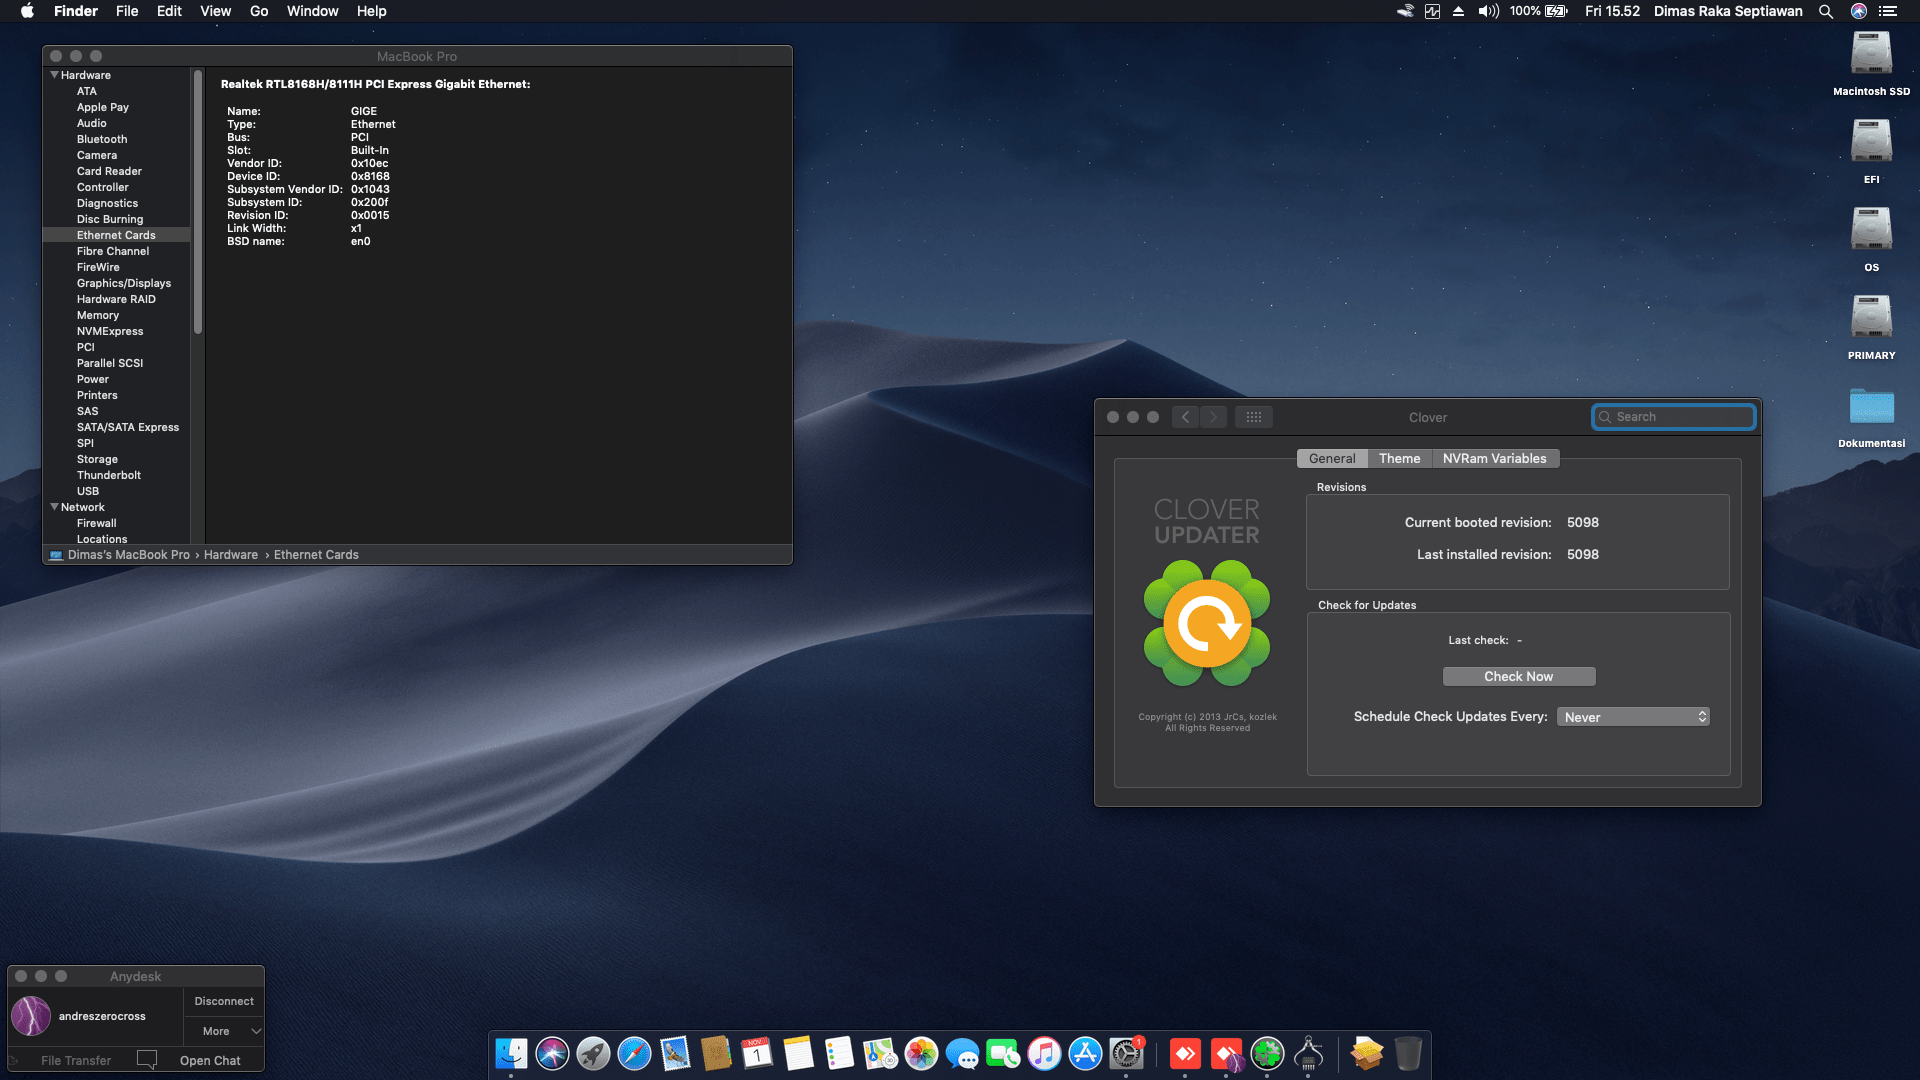This screenshot has height=1080, width=1920.
Task: Collapse the Hardware section in sidebar
Action: [54, 75]
